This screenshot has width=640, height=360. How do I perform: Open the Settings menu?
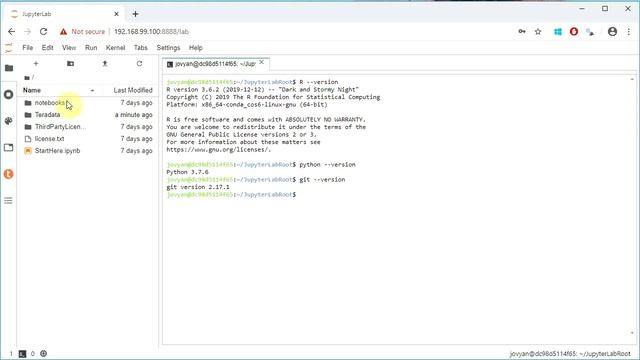point(168,48)
